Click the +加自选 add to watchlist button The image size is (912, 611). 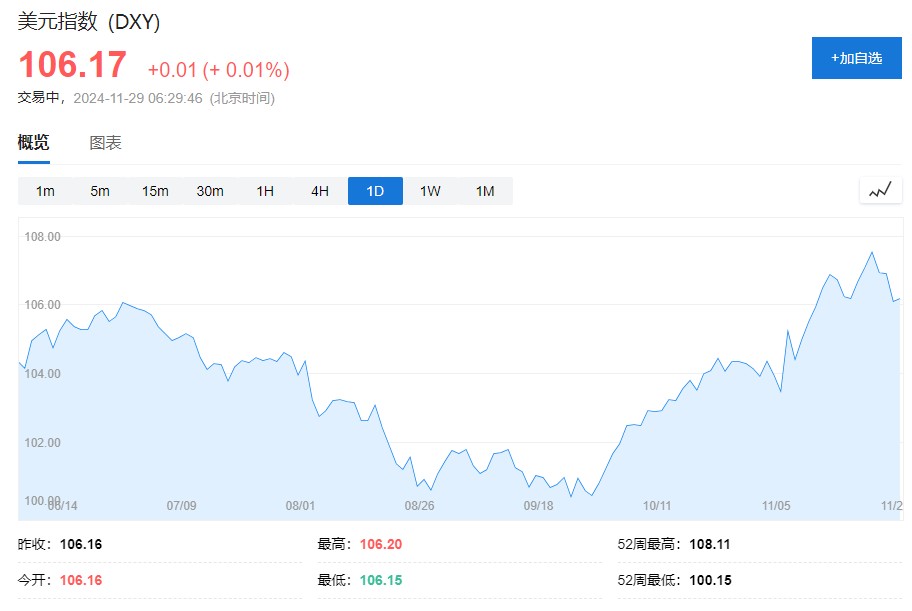point(856,58)
